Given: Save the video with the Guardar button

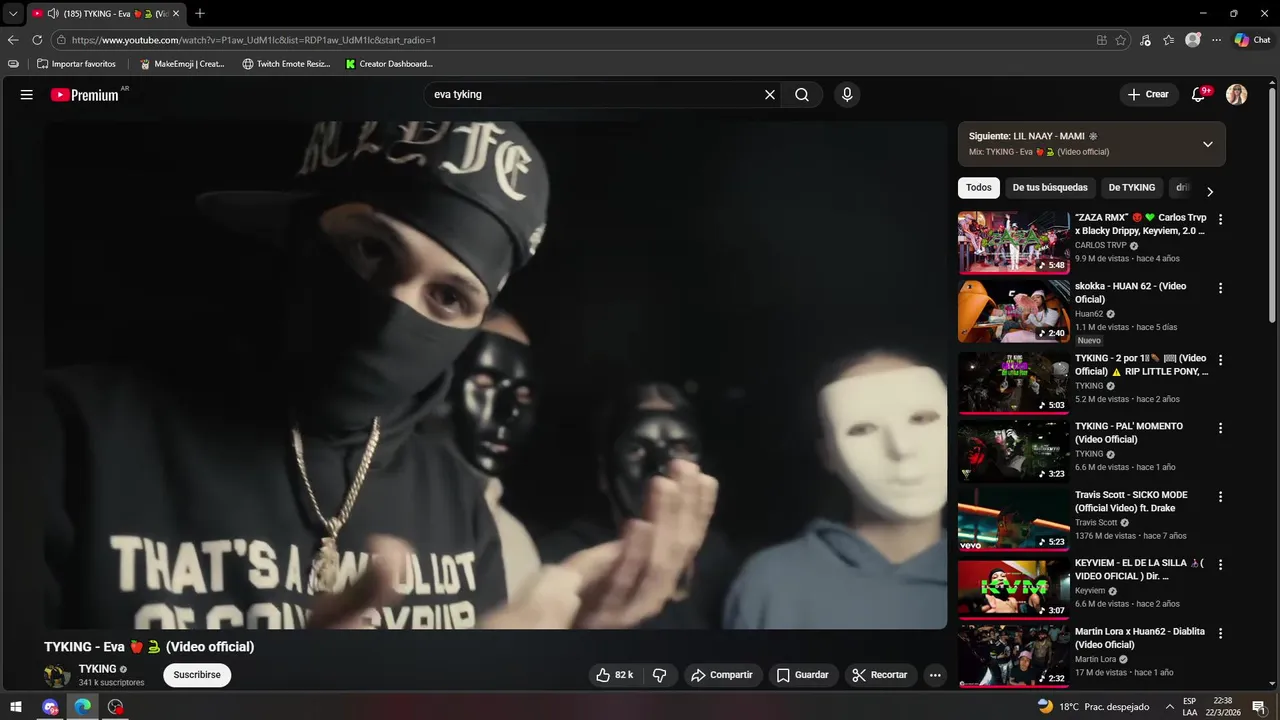Looking at the screenshot, I should [803, 675].
